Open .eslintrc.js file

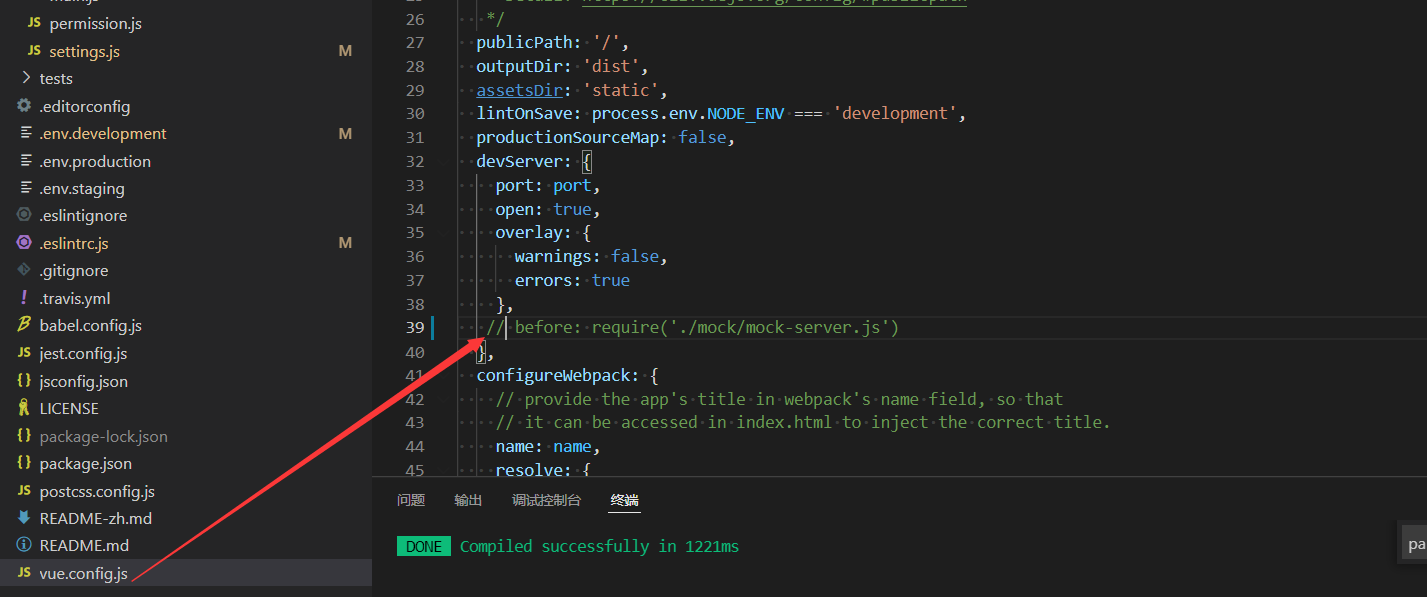click(x=74, y=243)
